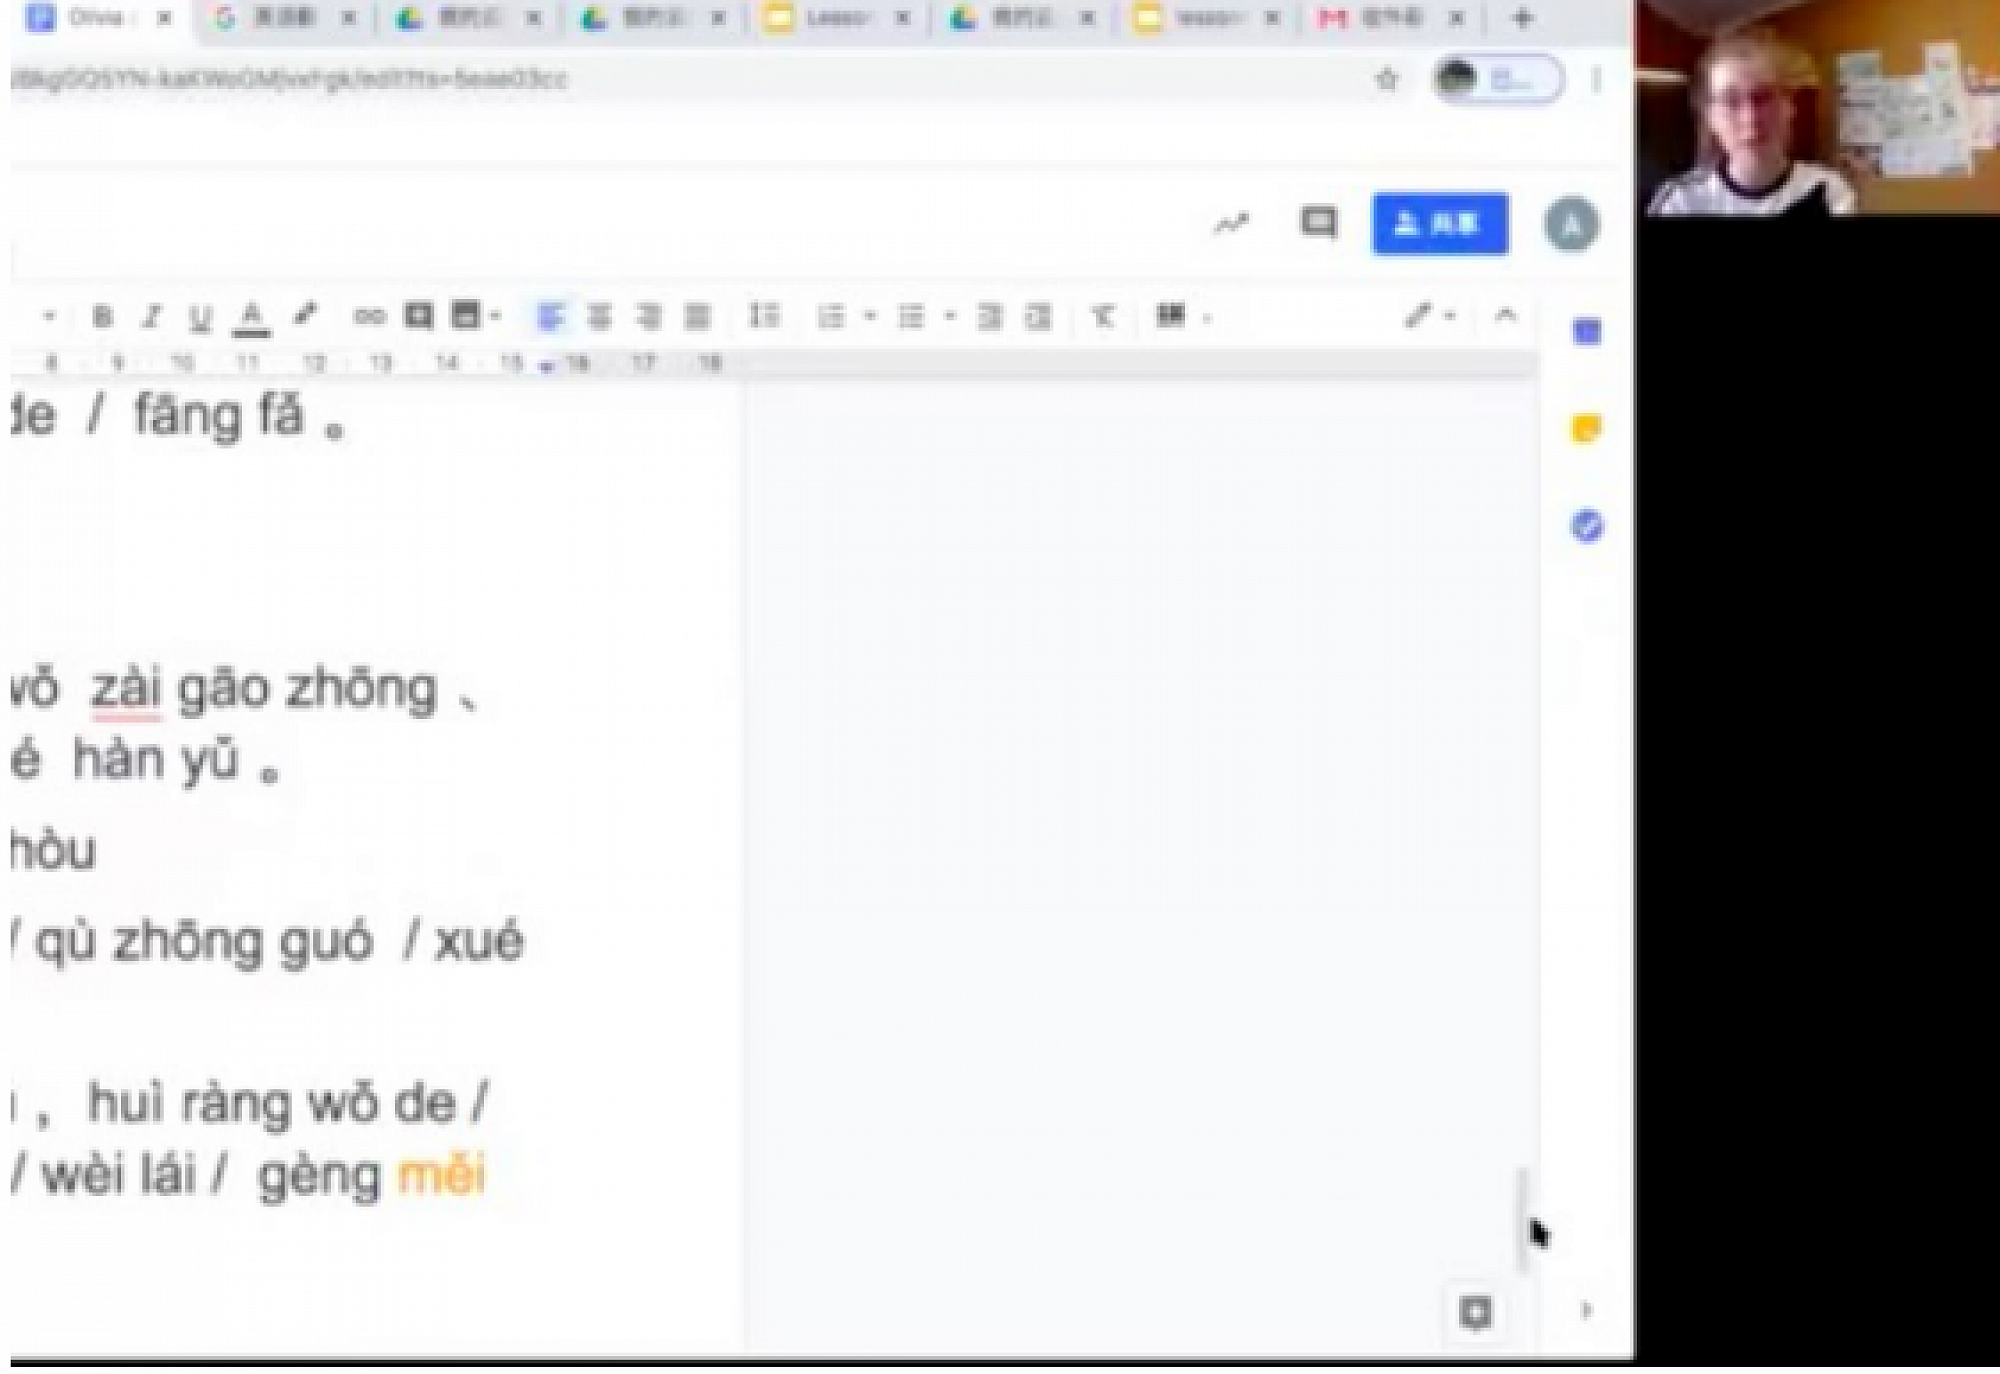Viewport: 2000px width, 1374px height.
Task: Click the text color button
Action: tap(251, 318)
